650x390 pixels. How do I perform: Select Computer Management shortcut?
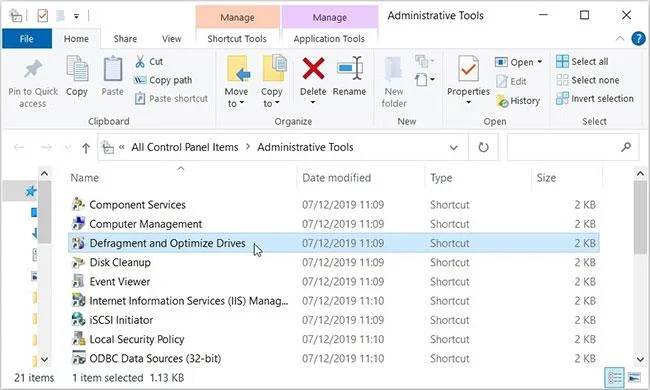pyautogui.click(x=334, y=224)
